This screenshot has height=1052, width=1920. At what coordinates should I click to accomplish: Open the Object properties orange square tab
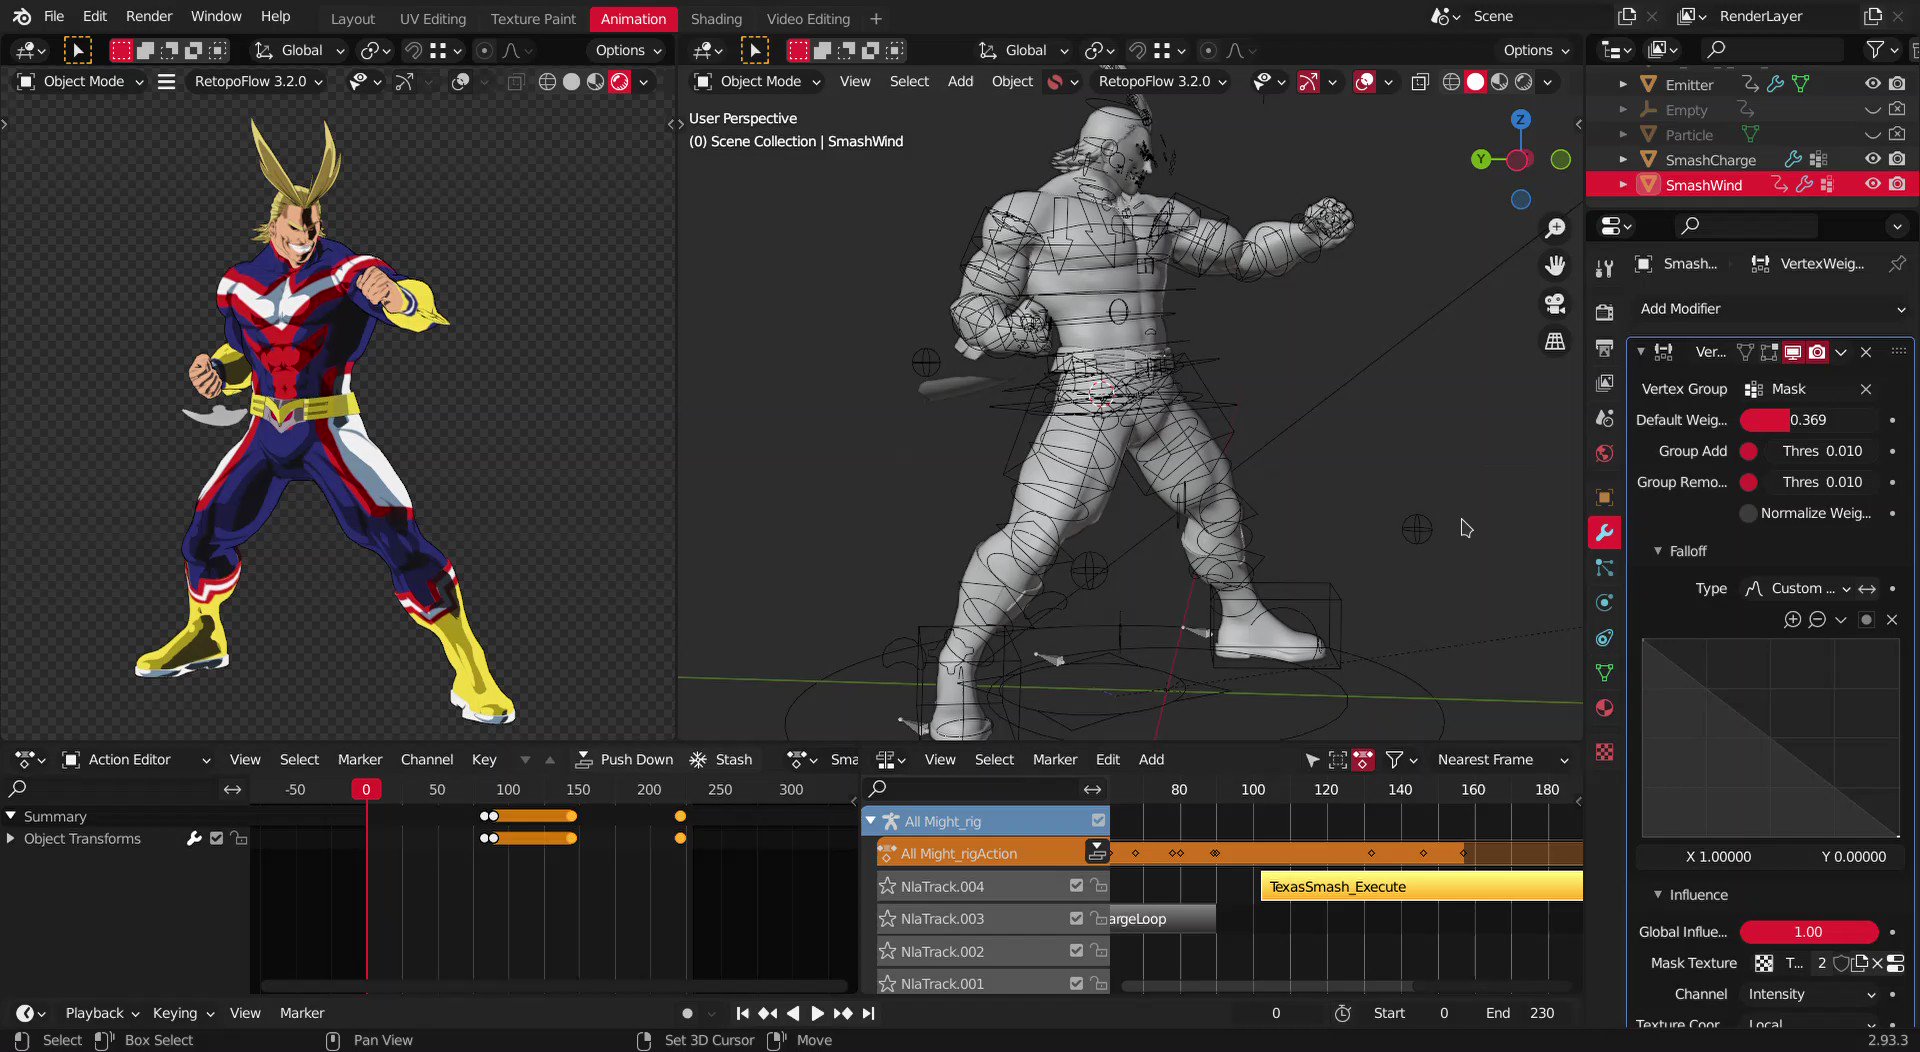coord(1604,497)
